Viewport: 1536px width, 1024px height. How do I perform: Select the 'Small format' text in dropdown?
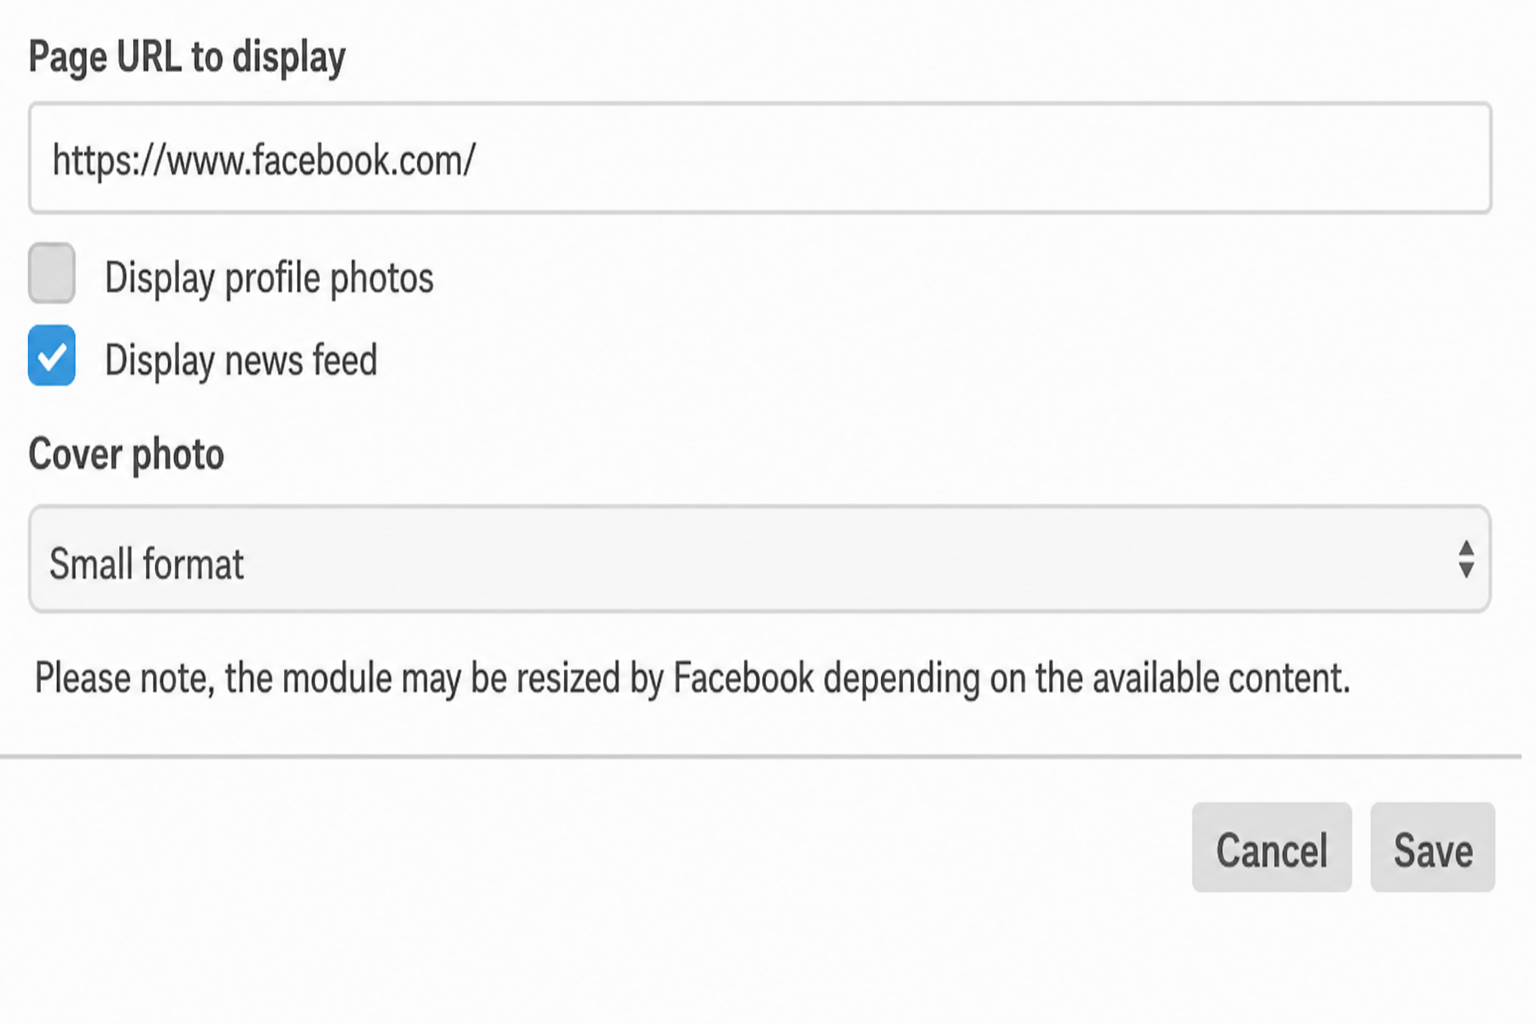147,564
